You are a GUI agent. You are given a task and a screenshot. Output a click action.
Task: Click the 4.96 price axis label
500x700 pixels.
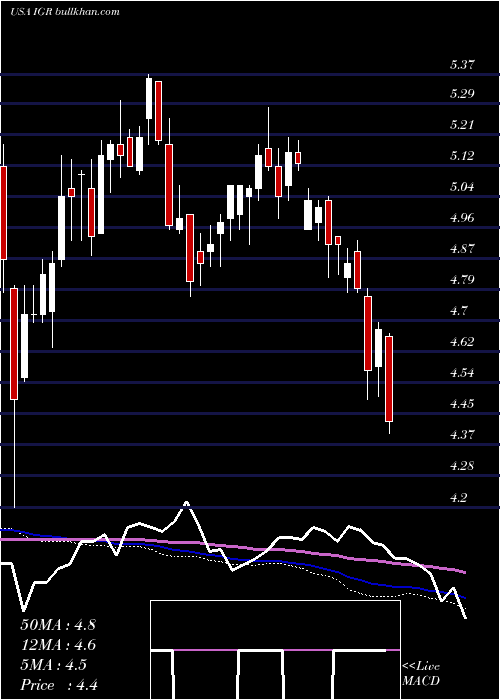[x=462, y=218]
